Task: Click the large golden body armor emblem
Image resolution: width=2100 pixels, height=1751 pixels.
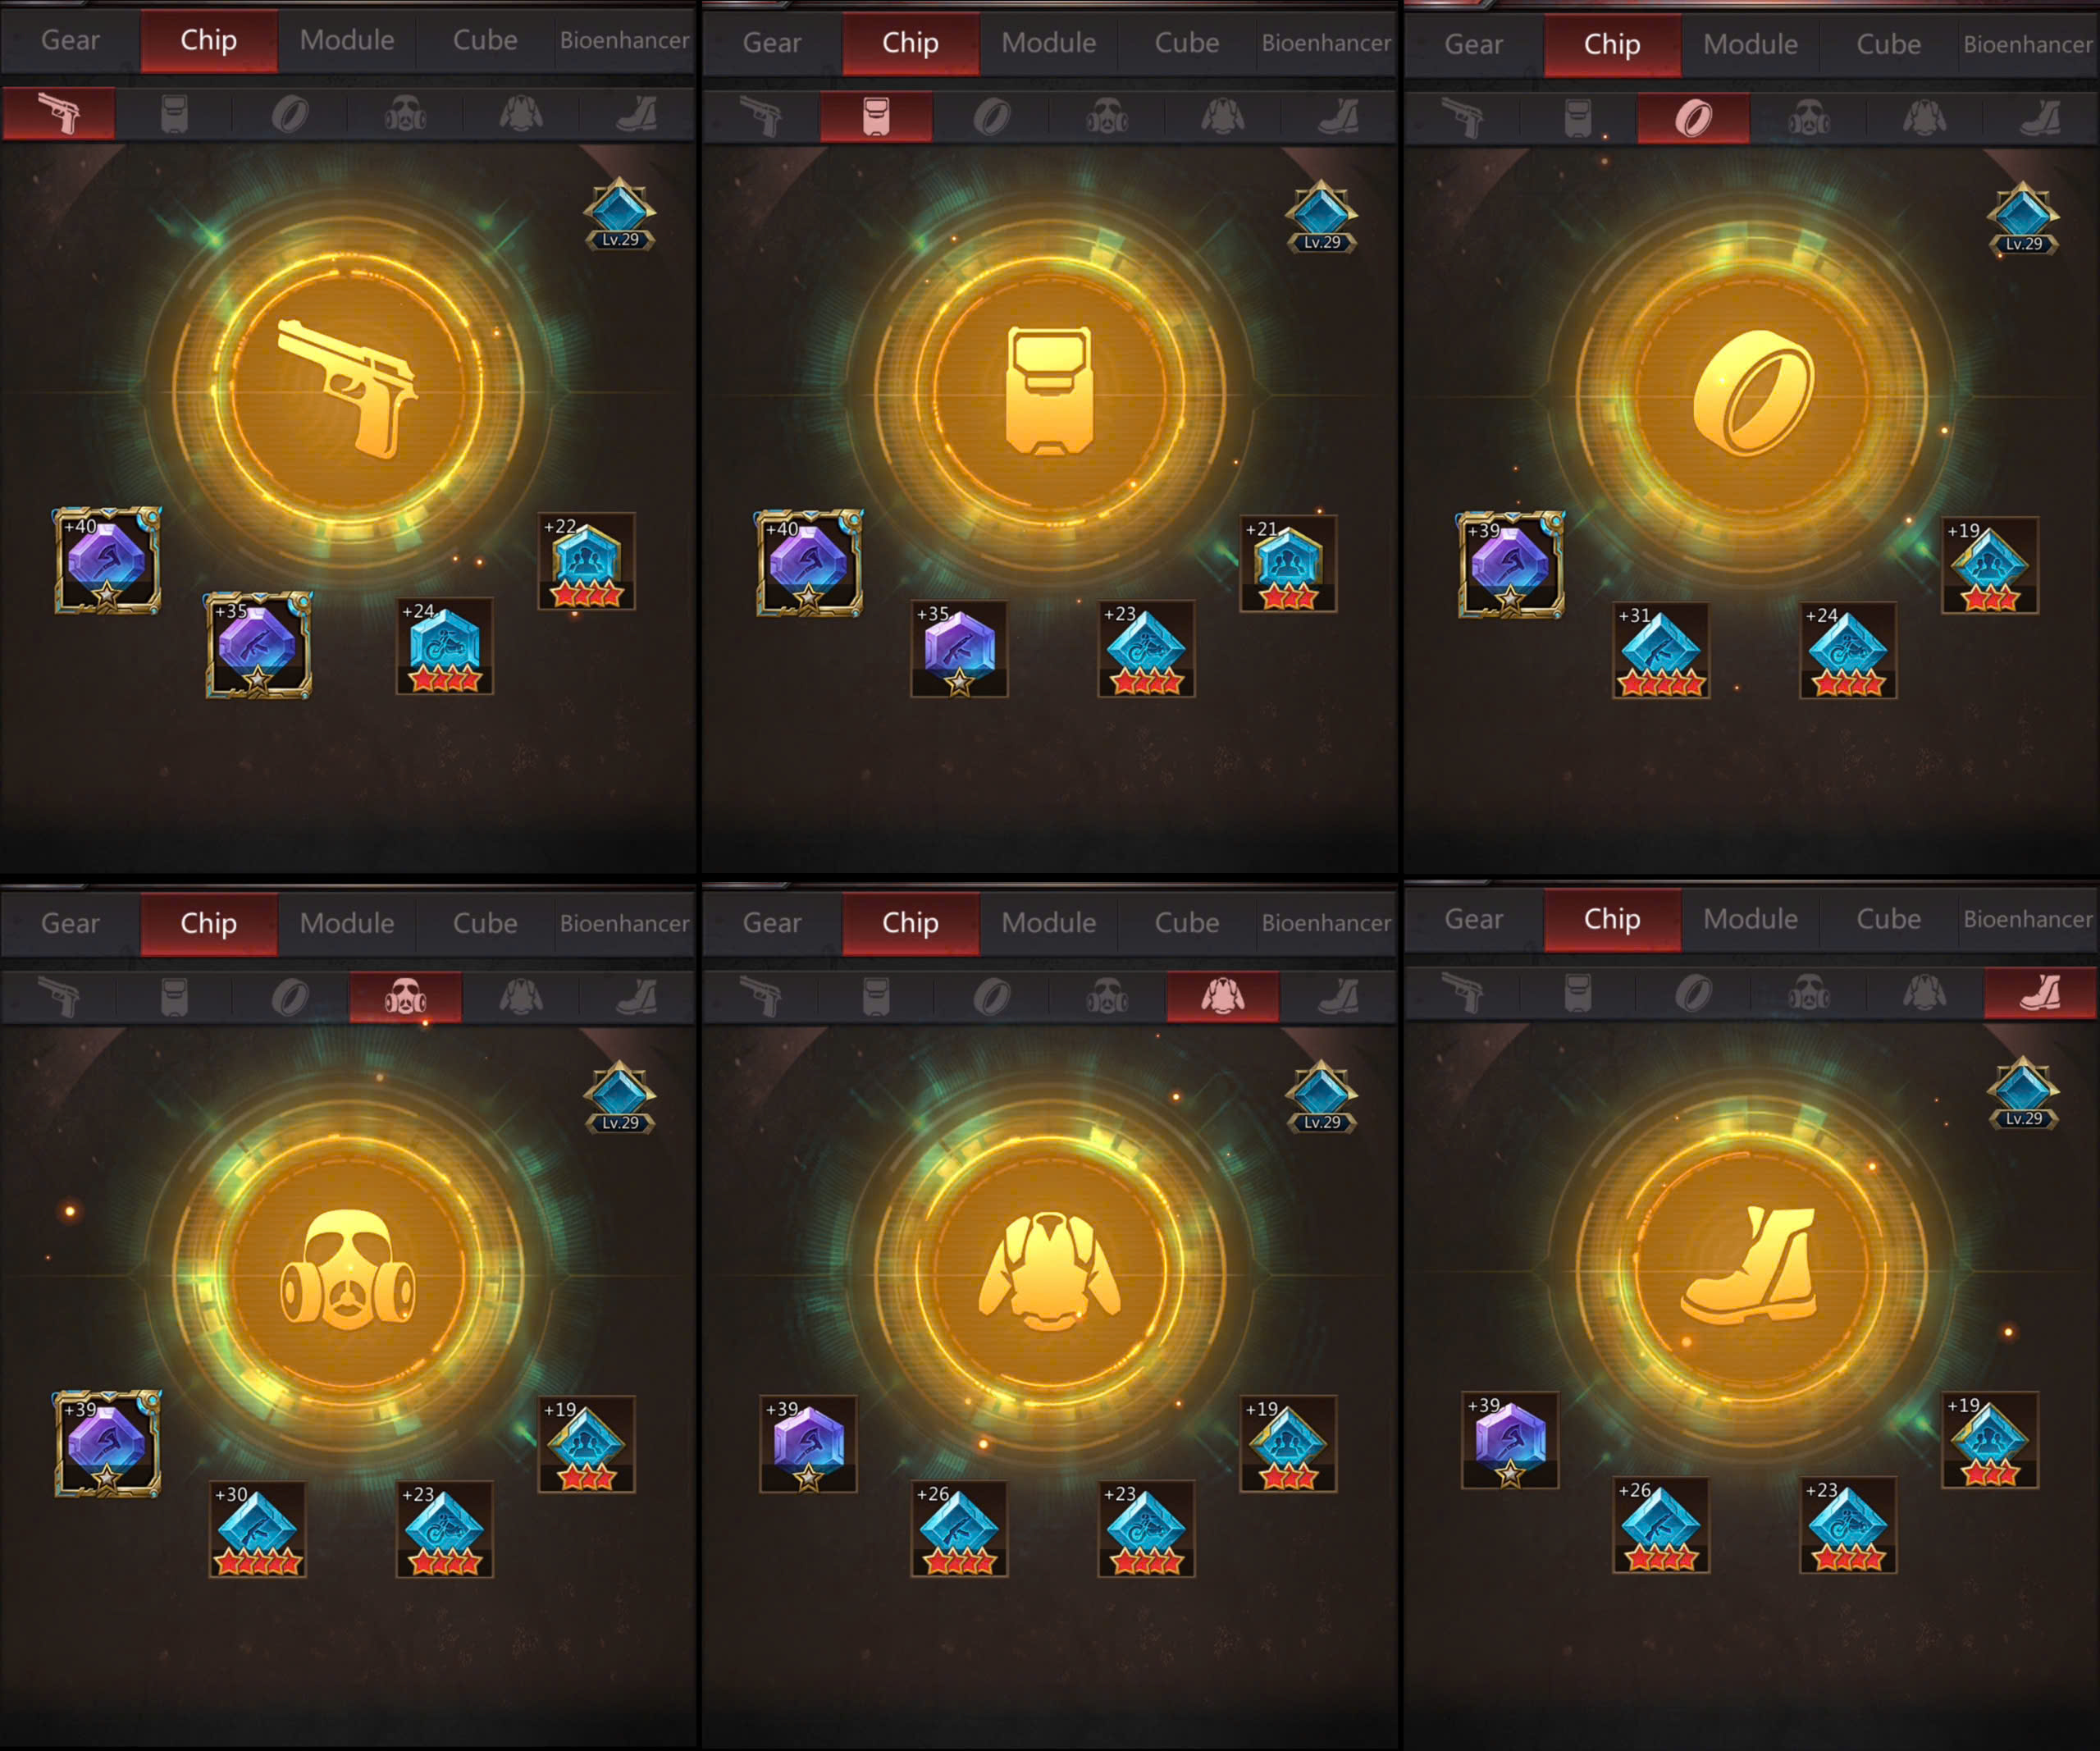Action: point(1049,391)
